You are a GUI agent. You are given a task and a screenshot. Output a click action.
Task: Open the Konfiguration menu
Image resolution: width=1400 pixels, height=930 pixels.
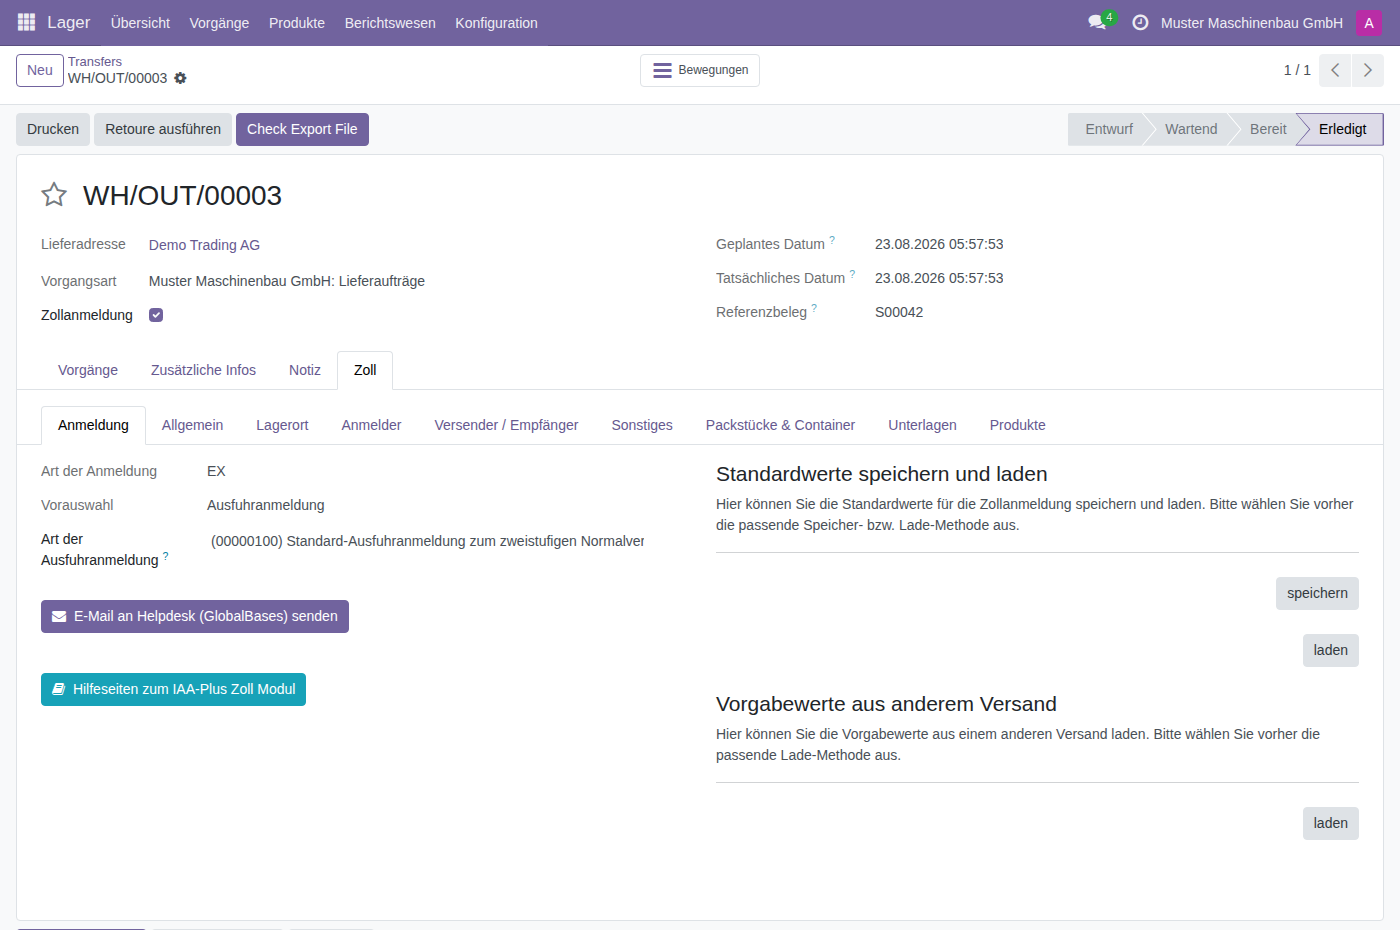pos(496,22)
